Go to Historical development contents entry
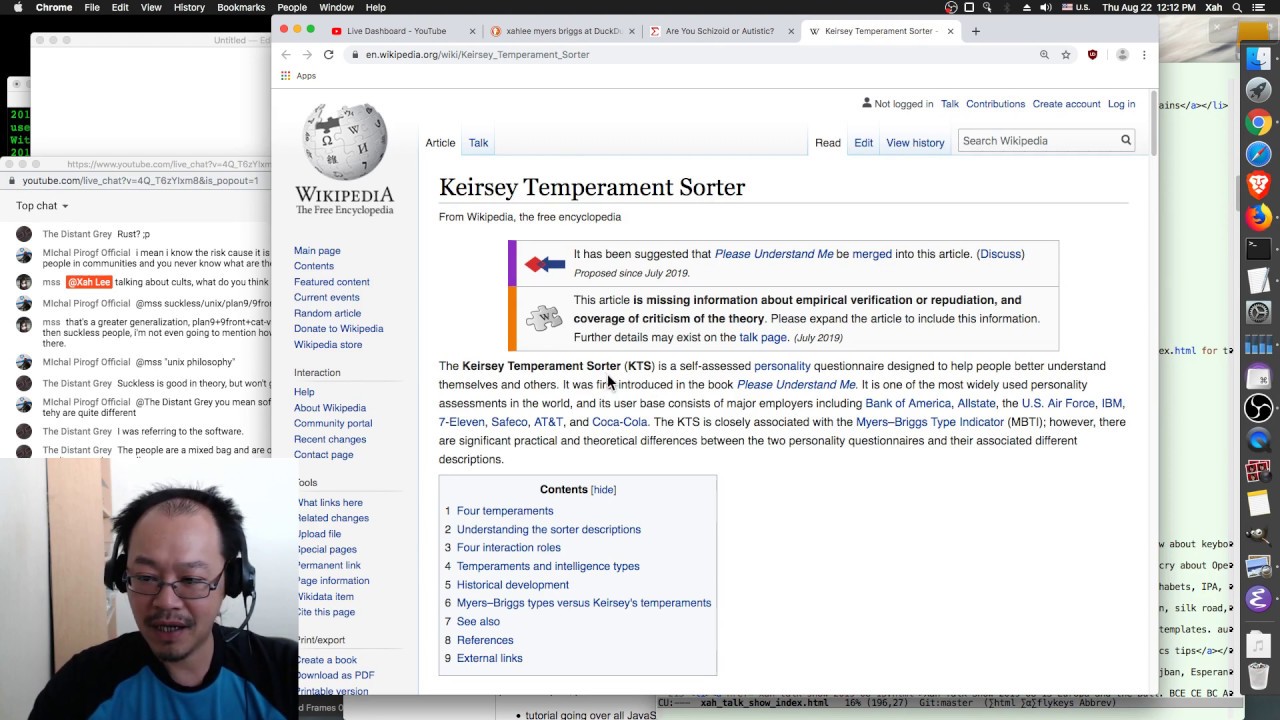 click(513, 585)
